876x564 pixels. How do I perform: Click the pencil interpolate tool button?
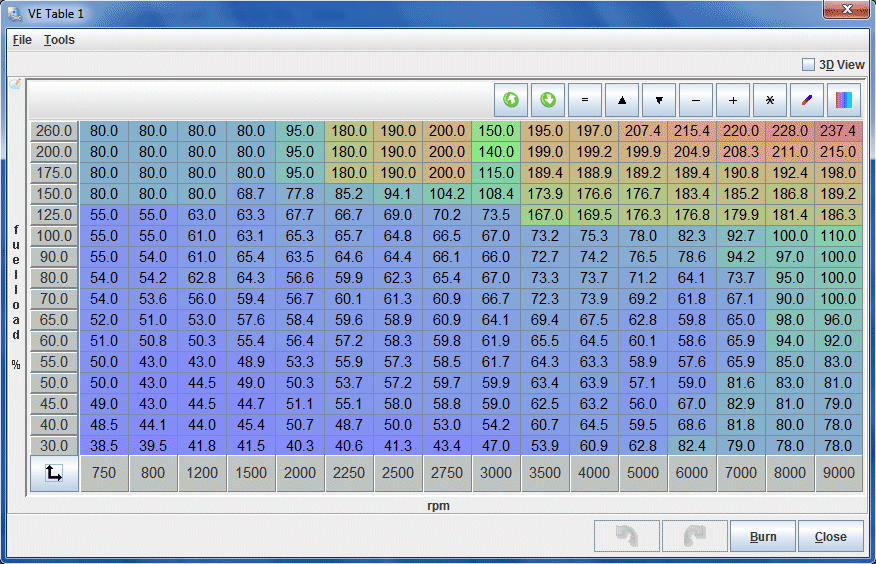tap(807, 100)
